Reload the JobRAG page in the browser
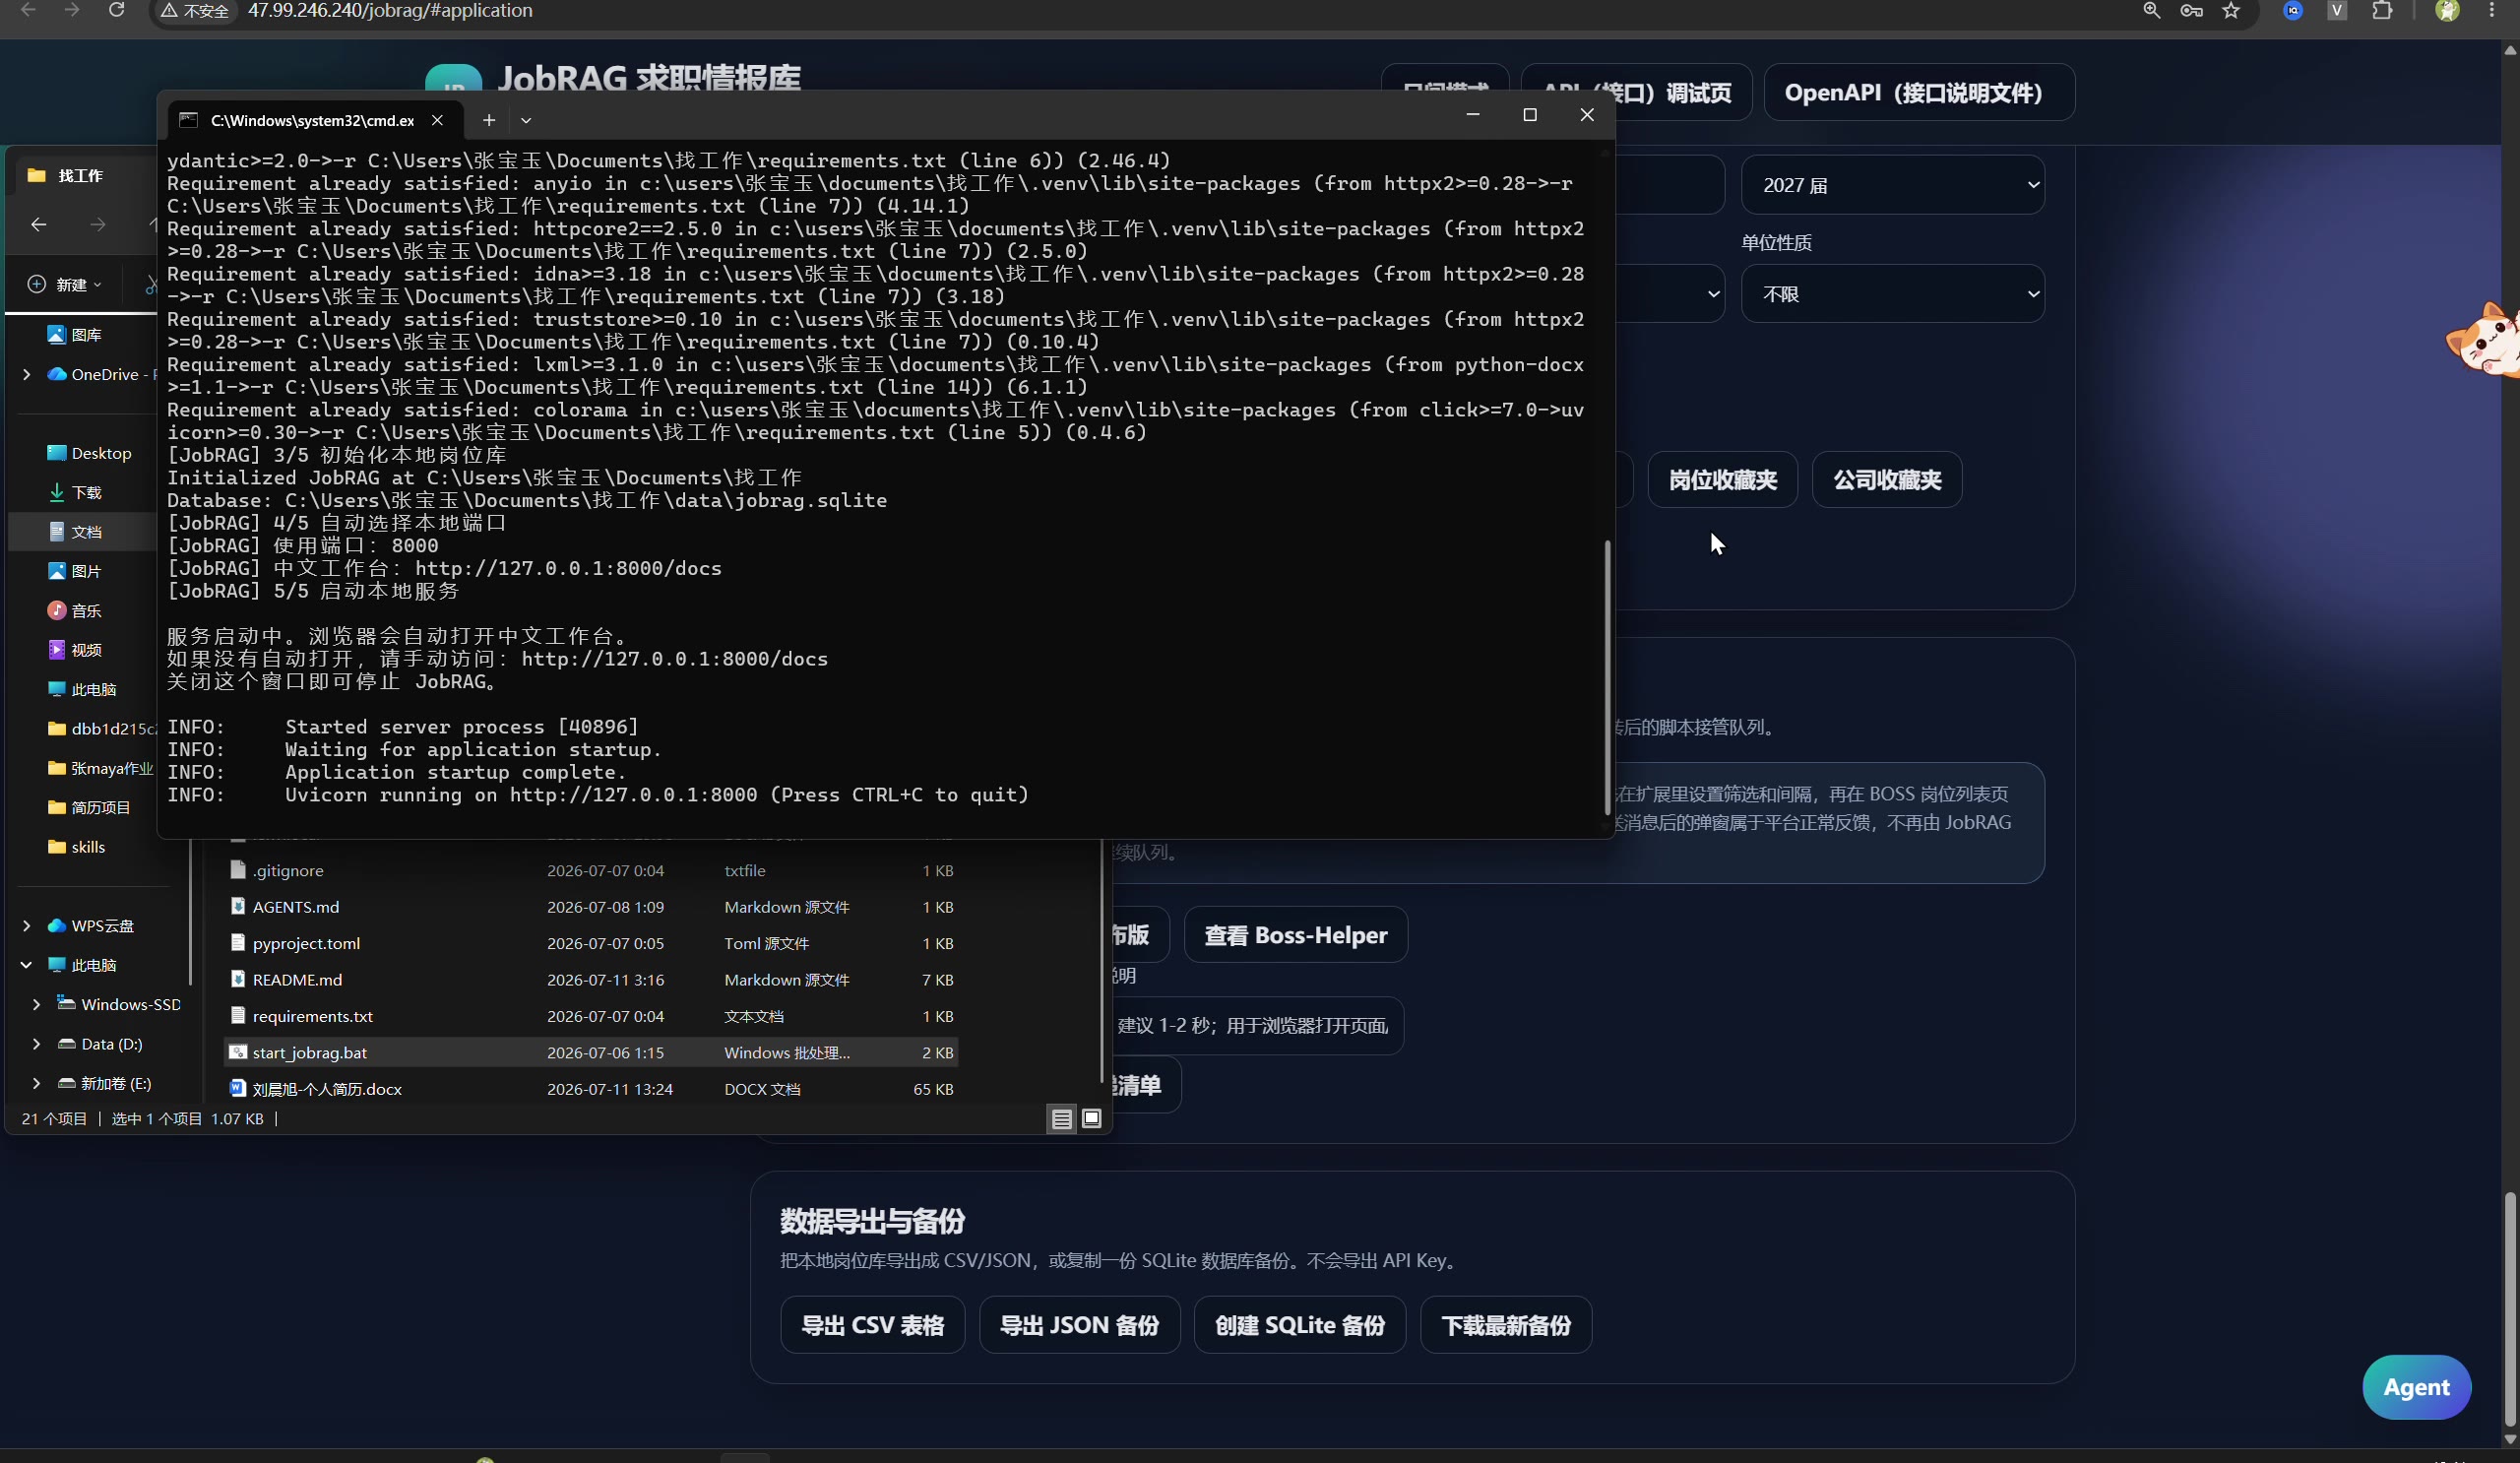This screenshot has height=1463, width=2520. [117, 10]
